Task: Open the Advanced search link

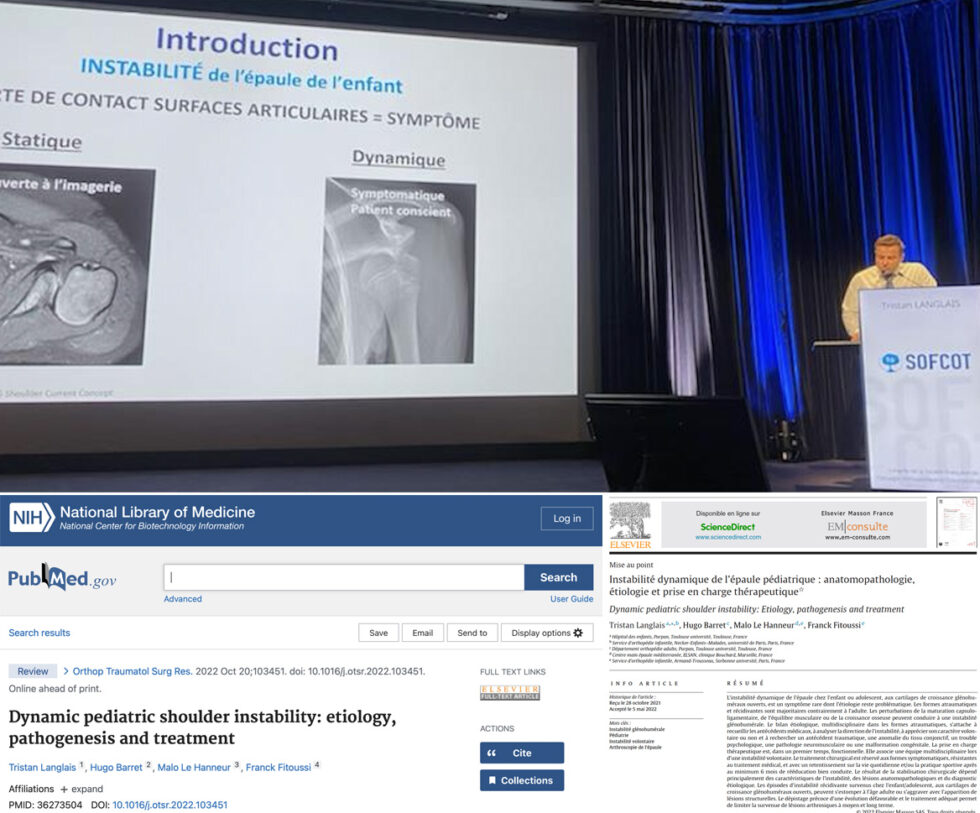Action: tap(182, 599)
